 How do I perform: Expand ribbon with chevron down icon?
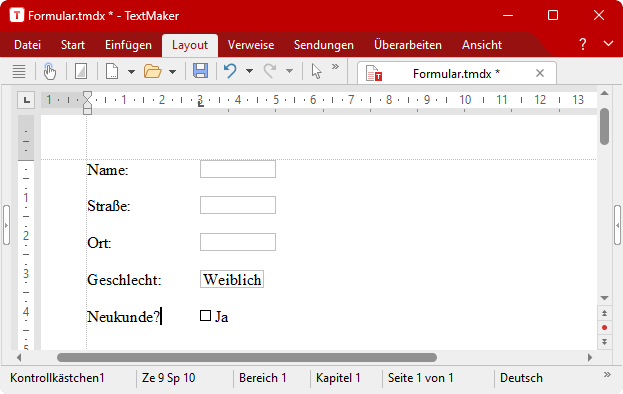tap(608, 43)
